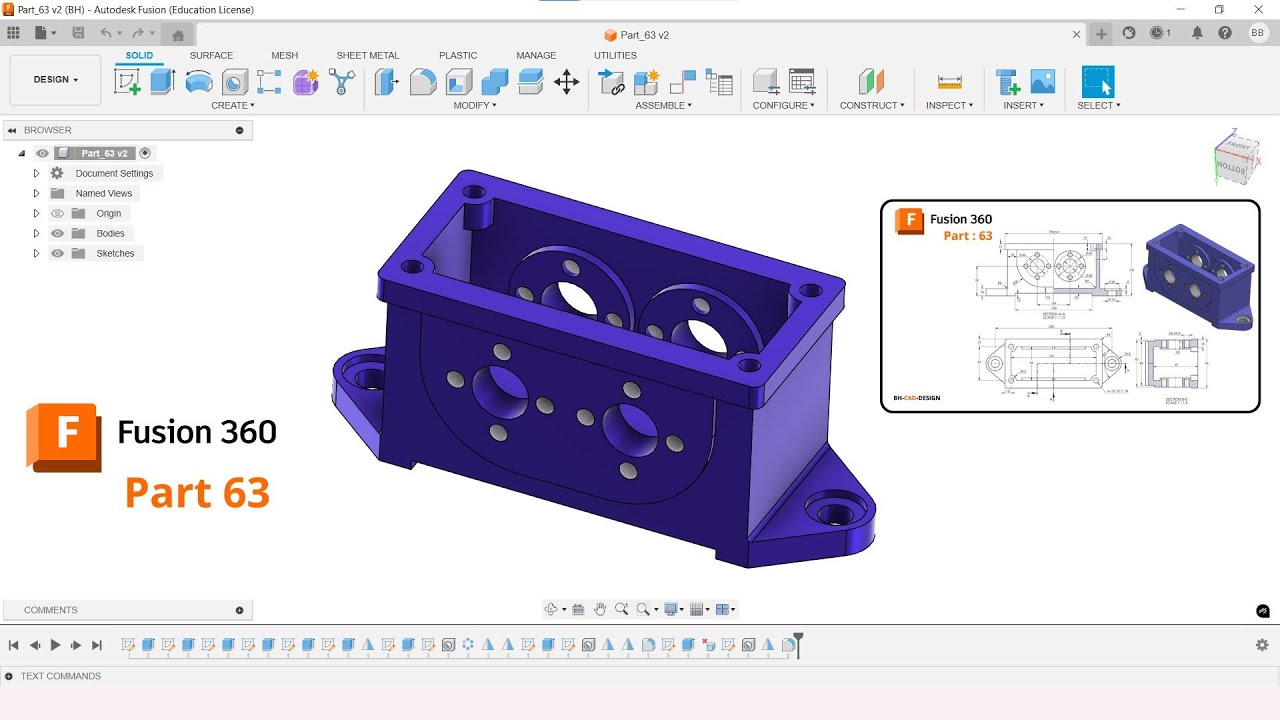Switch to the Sheet Metal tab
This screenshot has height=720, width=1280.
[367, 55]
